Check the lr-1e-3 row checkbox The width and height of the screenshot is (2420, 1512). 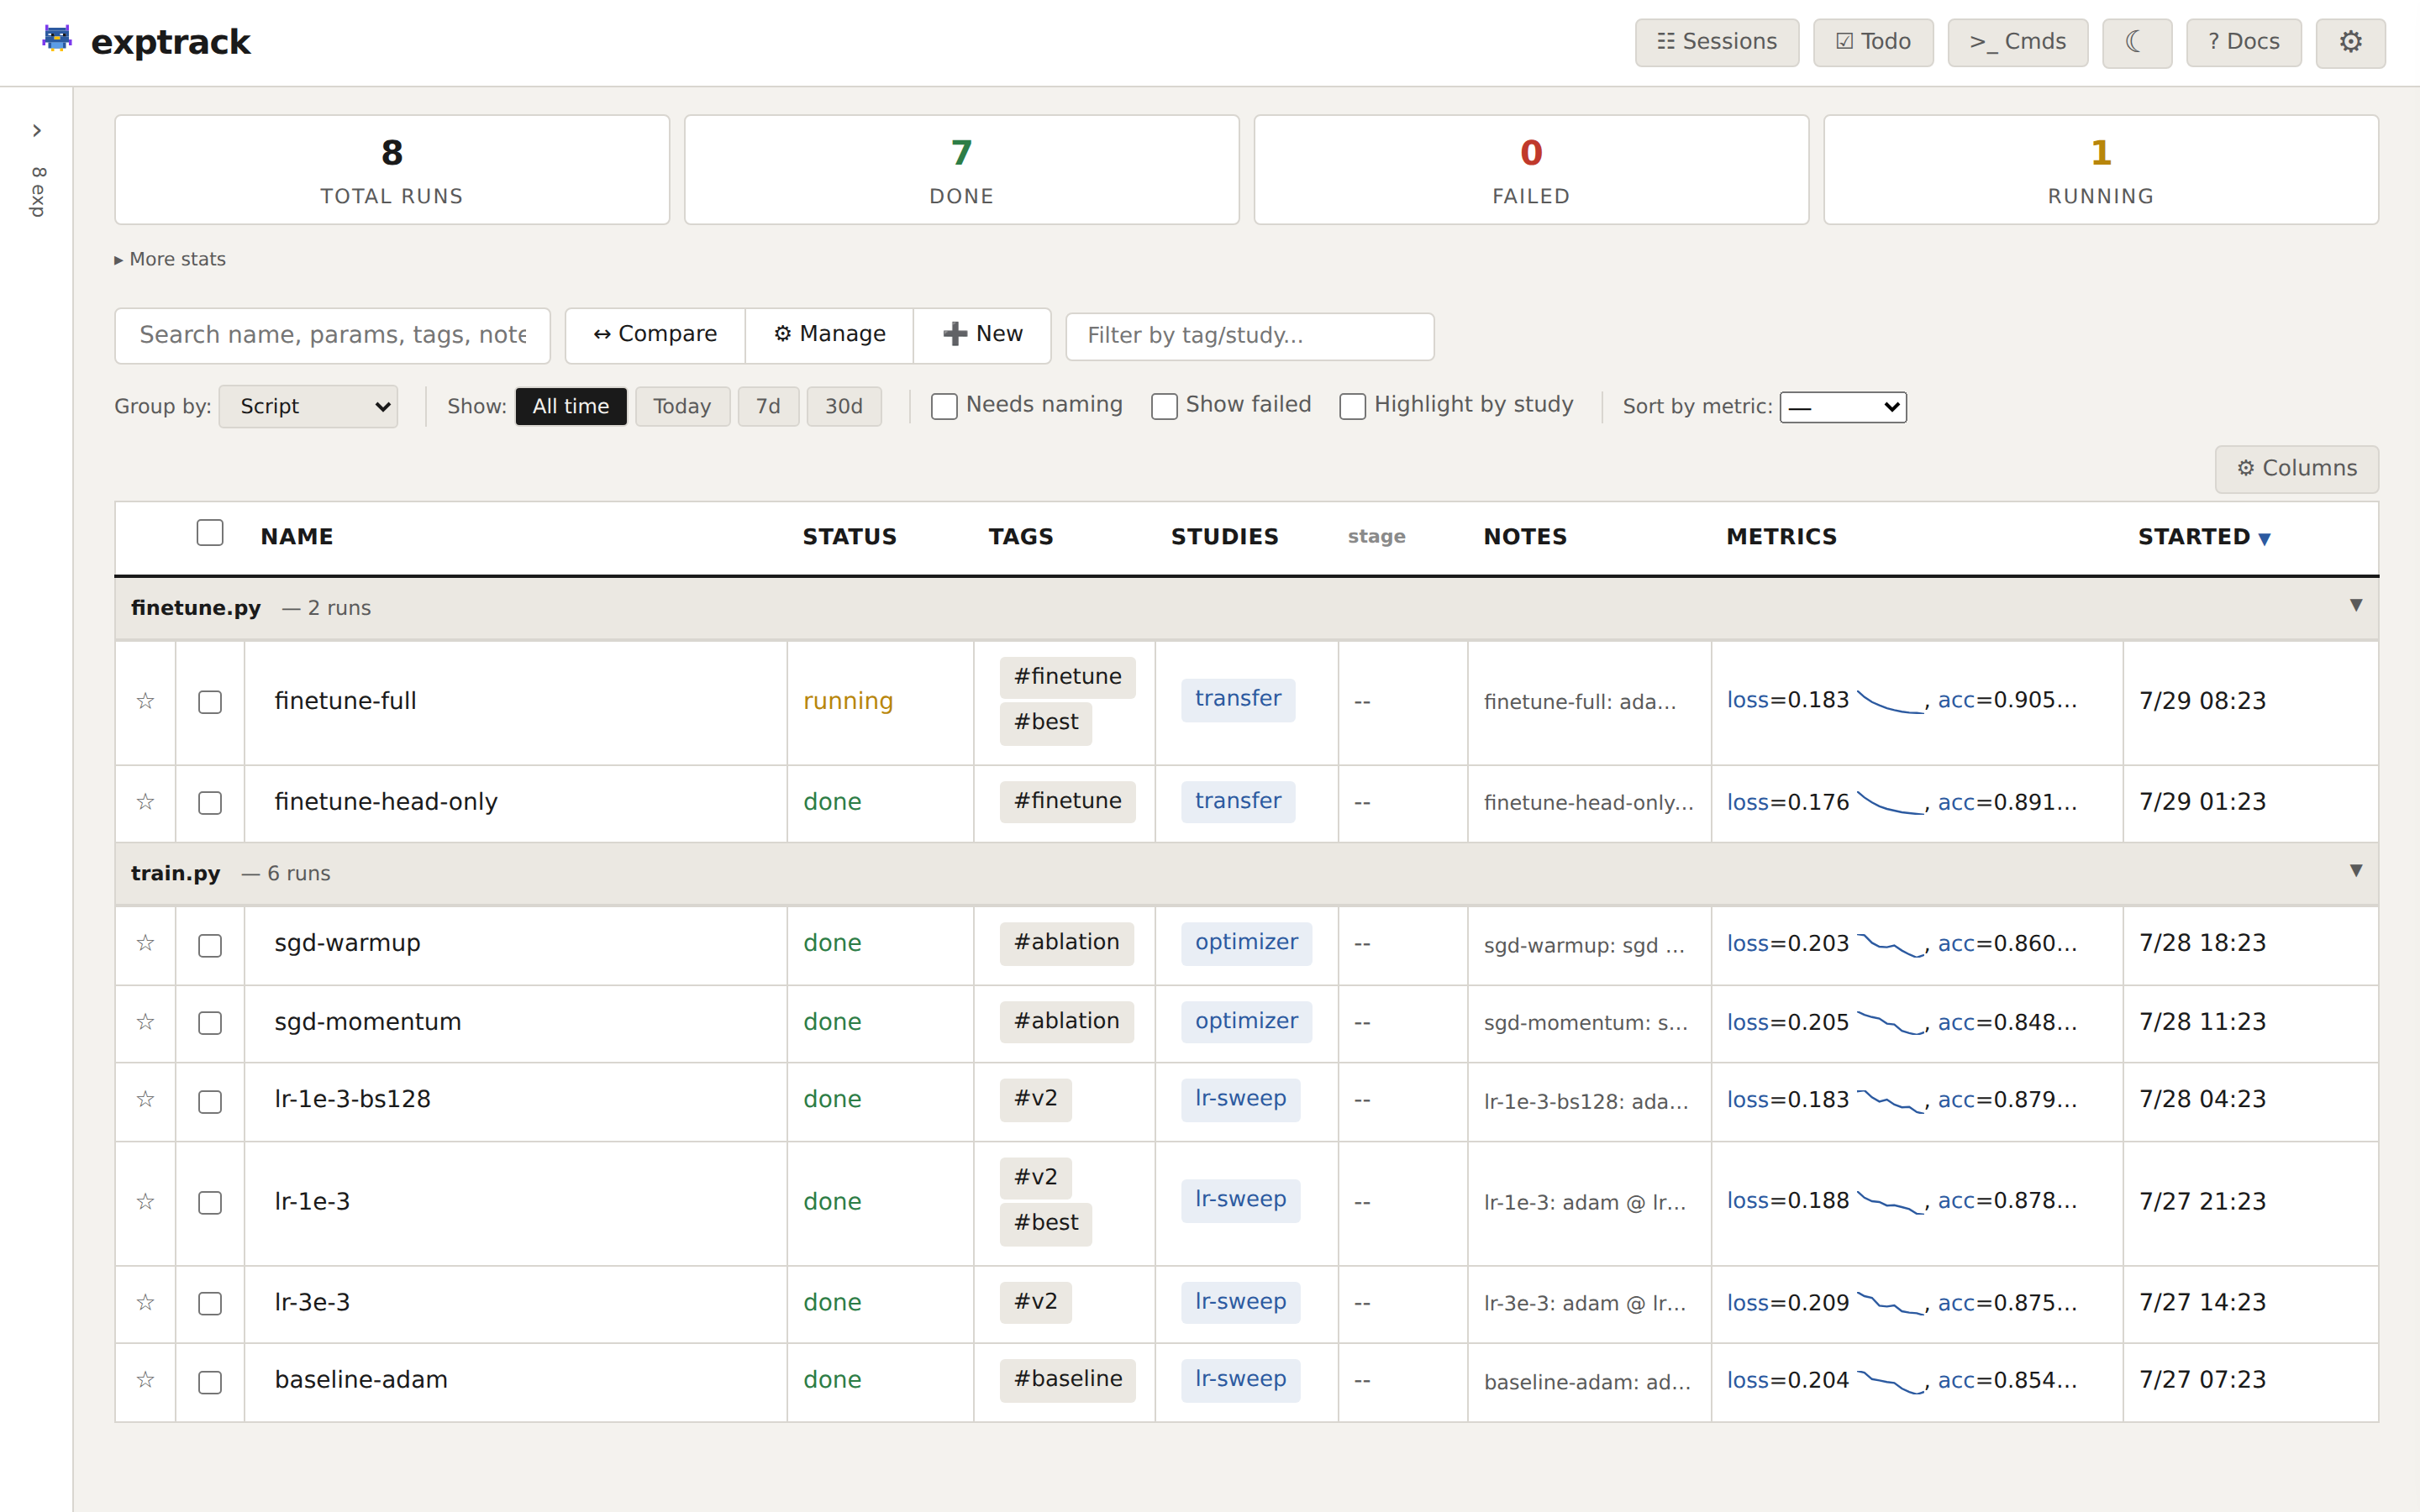[210, 1203]
